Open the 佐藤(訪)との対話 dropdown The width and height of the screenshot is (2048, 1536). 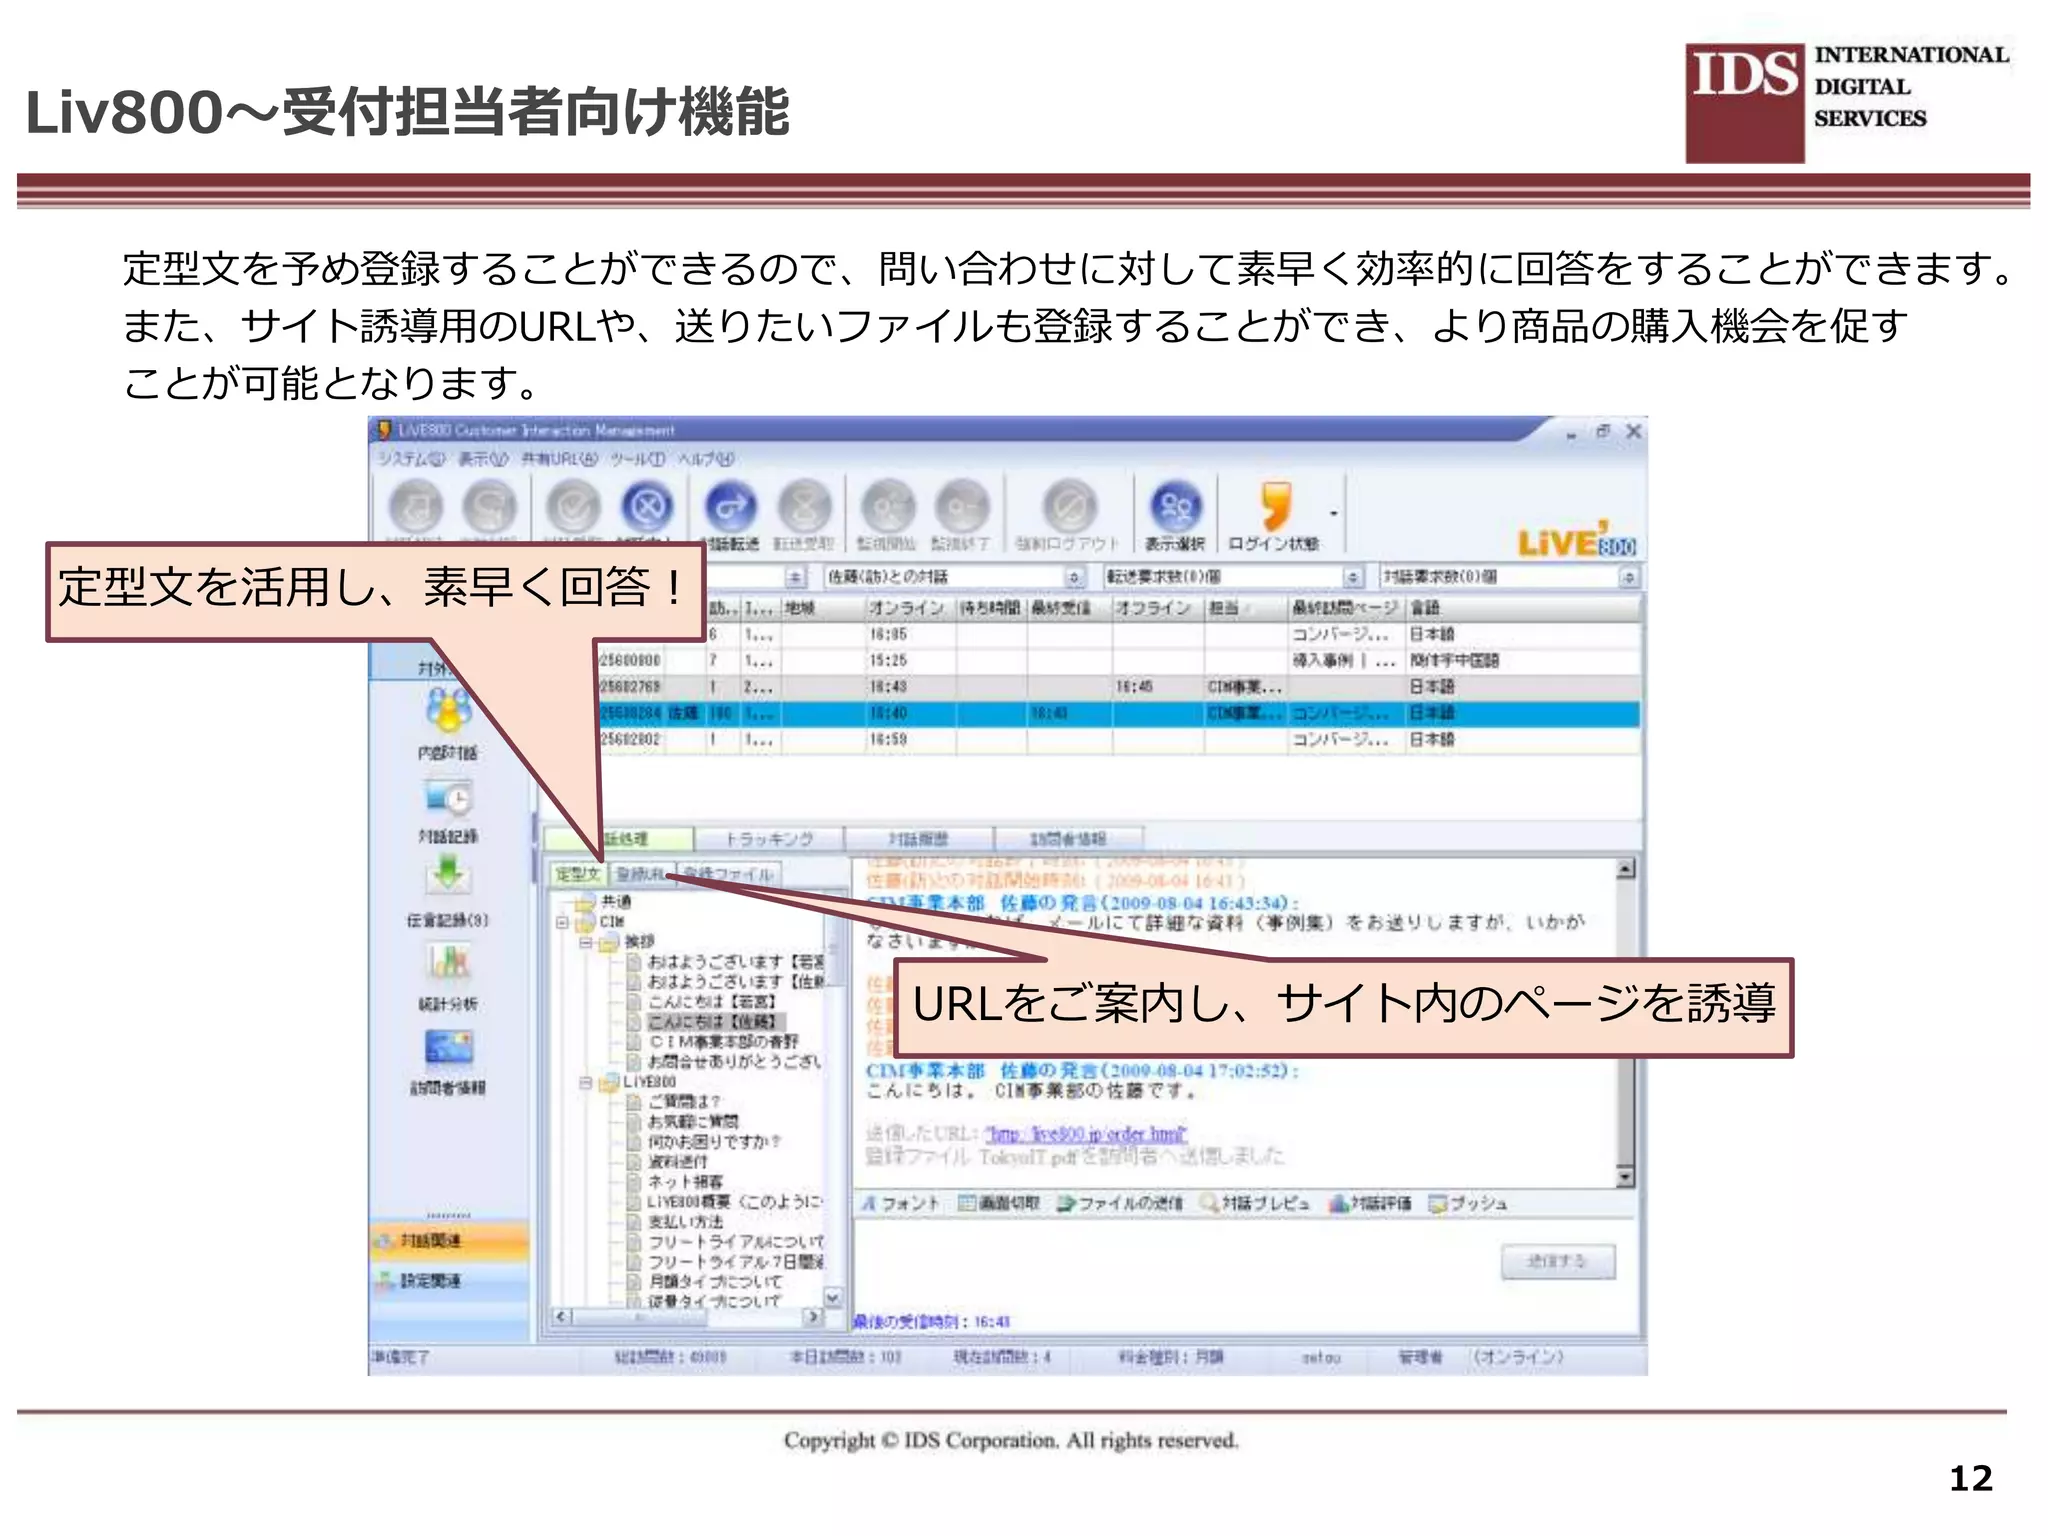point(1074,577)
